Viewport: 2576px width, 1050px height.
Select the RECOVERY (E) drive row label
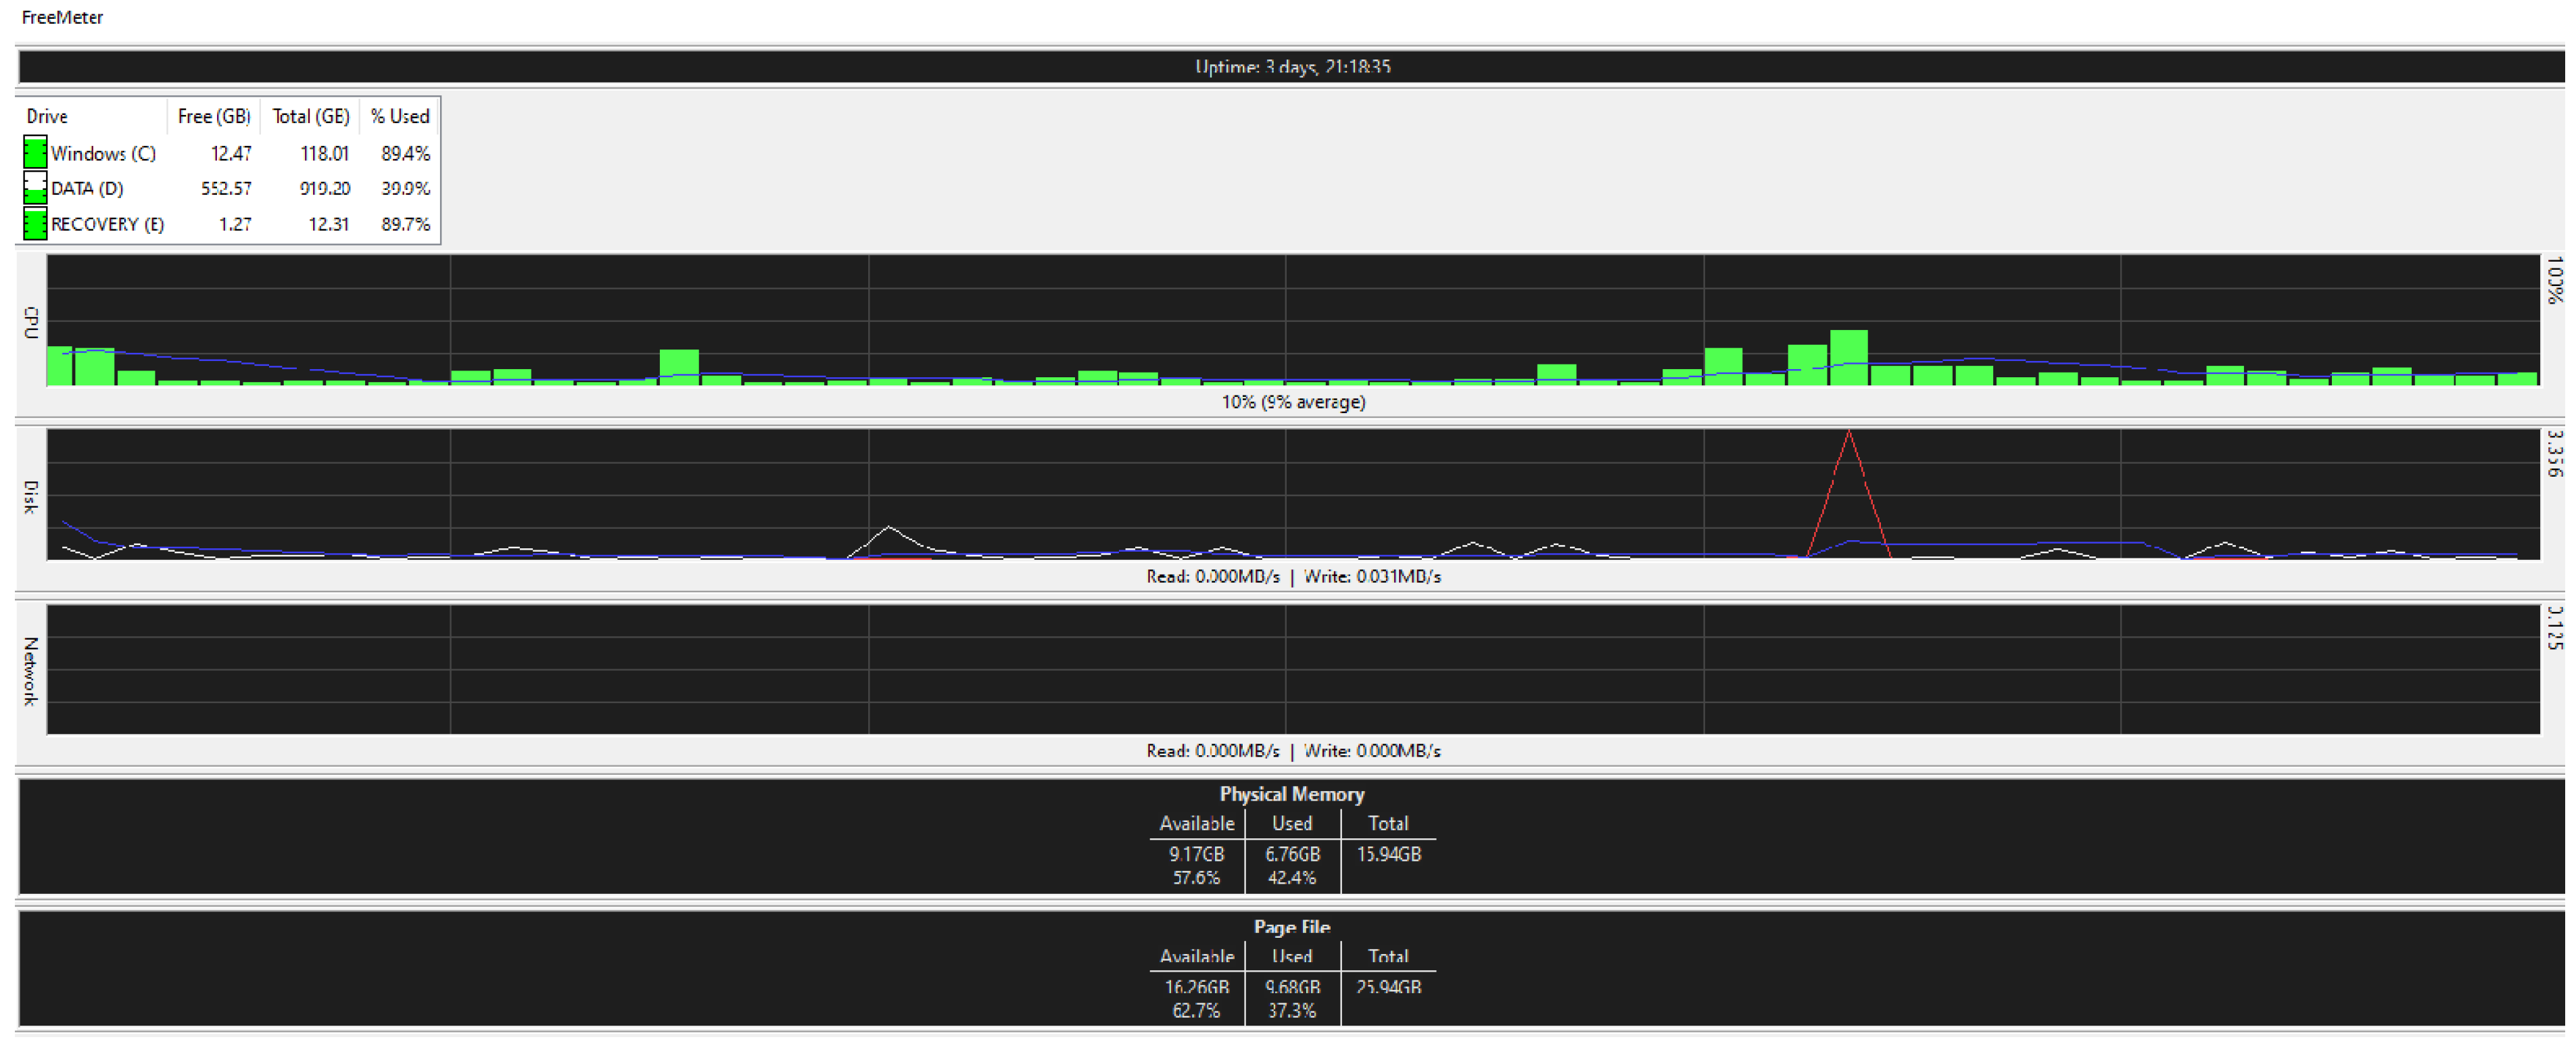(107, 224)
